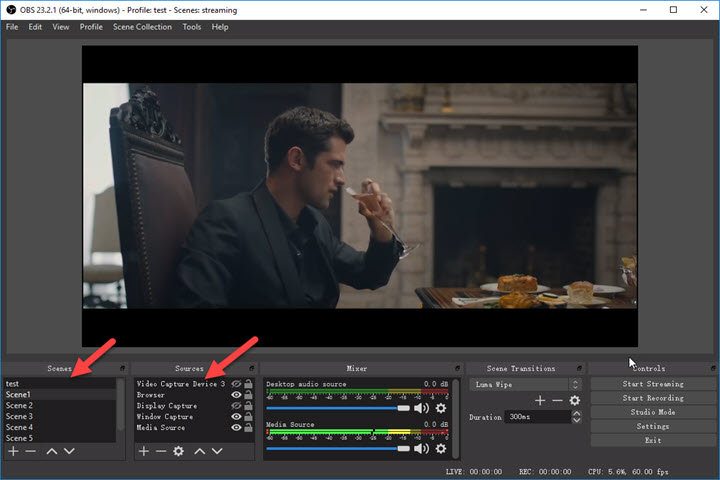Select 'Video Capture Device 3' source row
The height and width of the screenshot is (480, 720).
pyautogui.click(x=194, y=384)
